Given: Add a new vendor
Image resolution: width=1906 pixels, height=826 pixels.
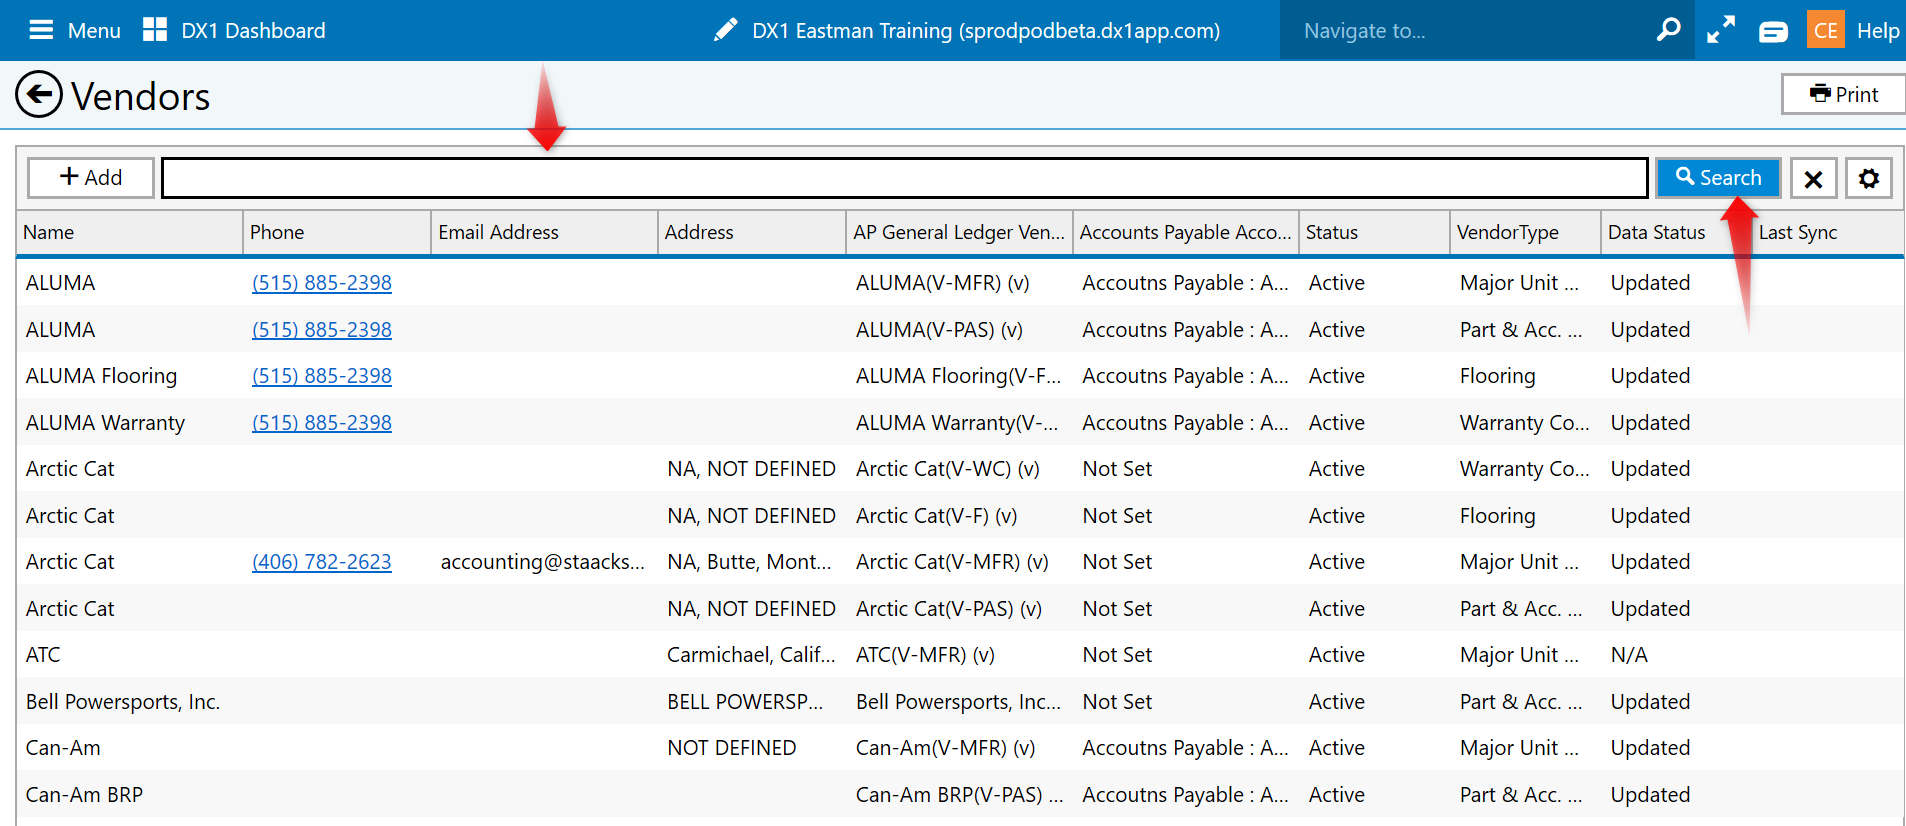Looking at the screenshot, I should (x=91, y=178).
